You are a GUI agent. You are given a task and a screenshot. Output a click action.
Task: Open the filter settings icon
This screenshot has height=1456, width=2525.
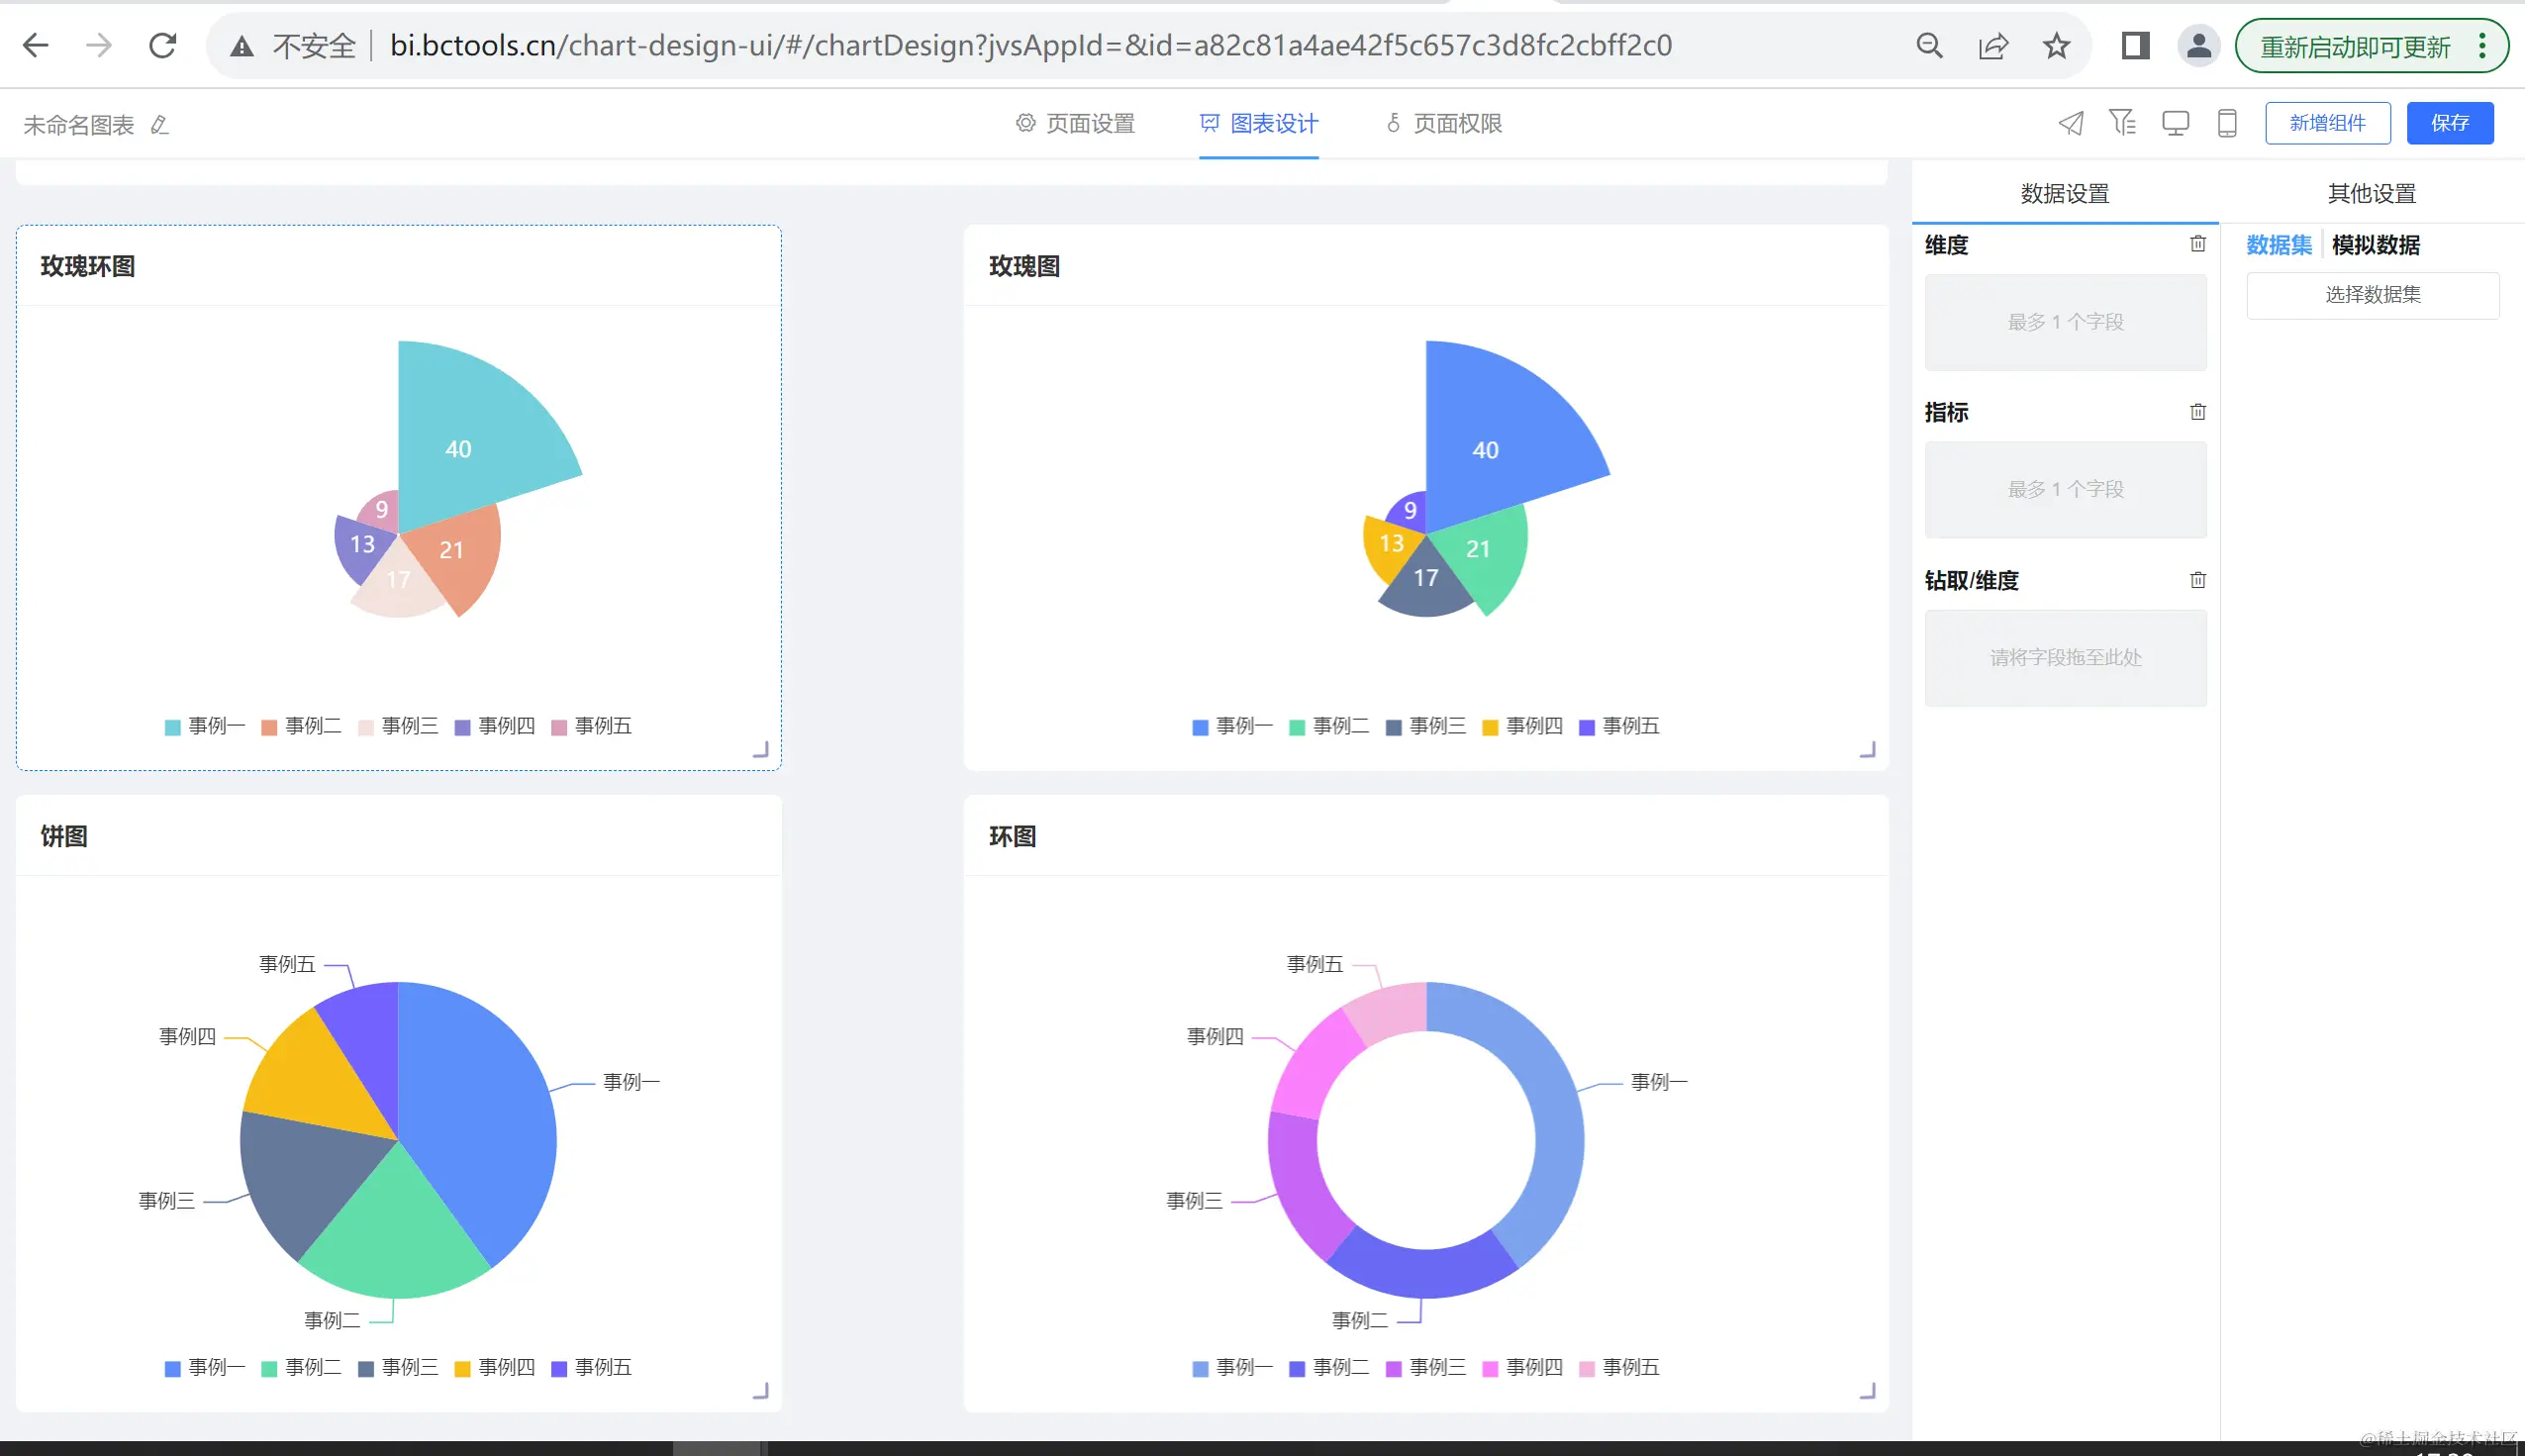pos(2122,123)
